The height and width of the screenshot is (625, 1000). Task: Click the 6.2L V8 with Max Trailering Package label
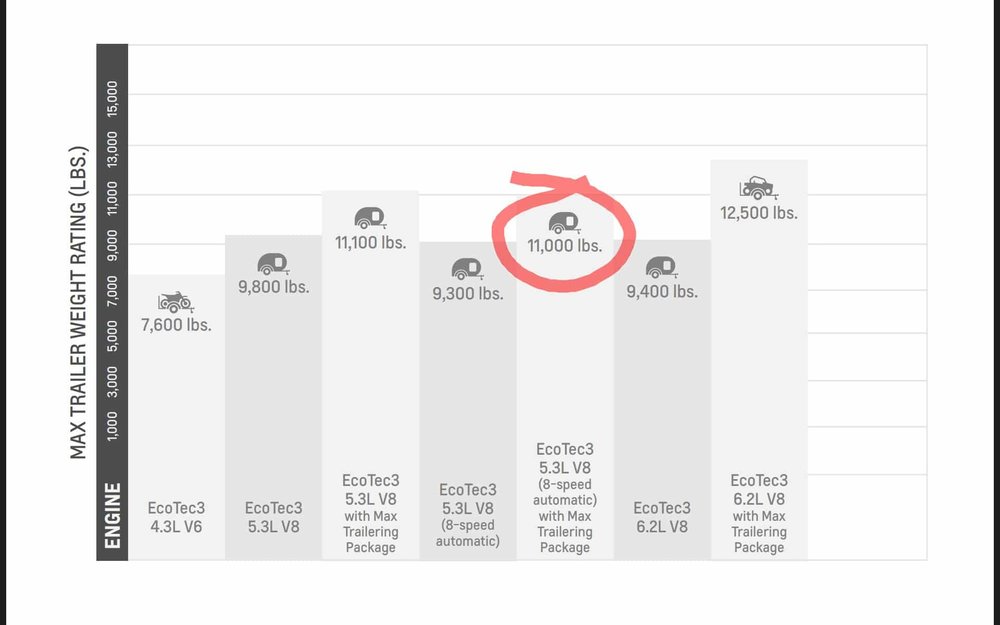tap(759, 513)
